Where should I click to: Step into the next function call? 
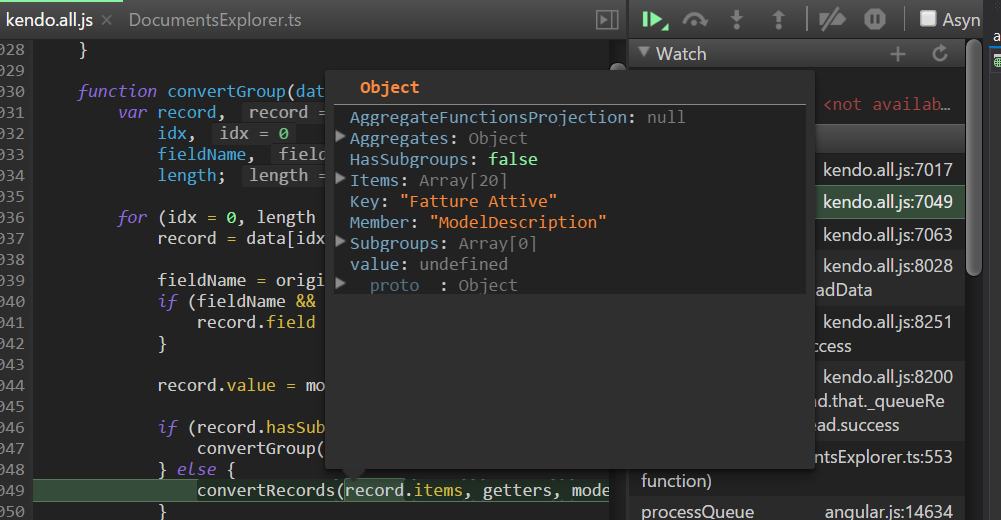pos(738,19)
